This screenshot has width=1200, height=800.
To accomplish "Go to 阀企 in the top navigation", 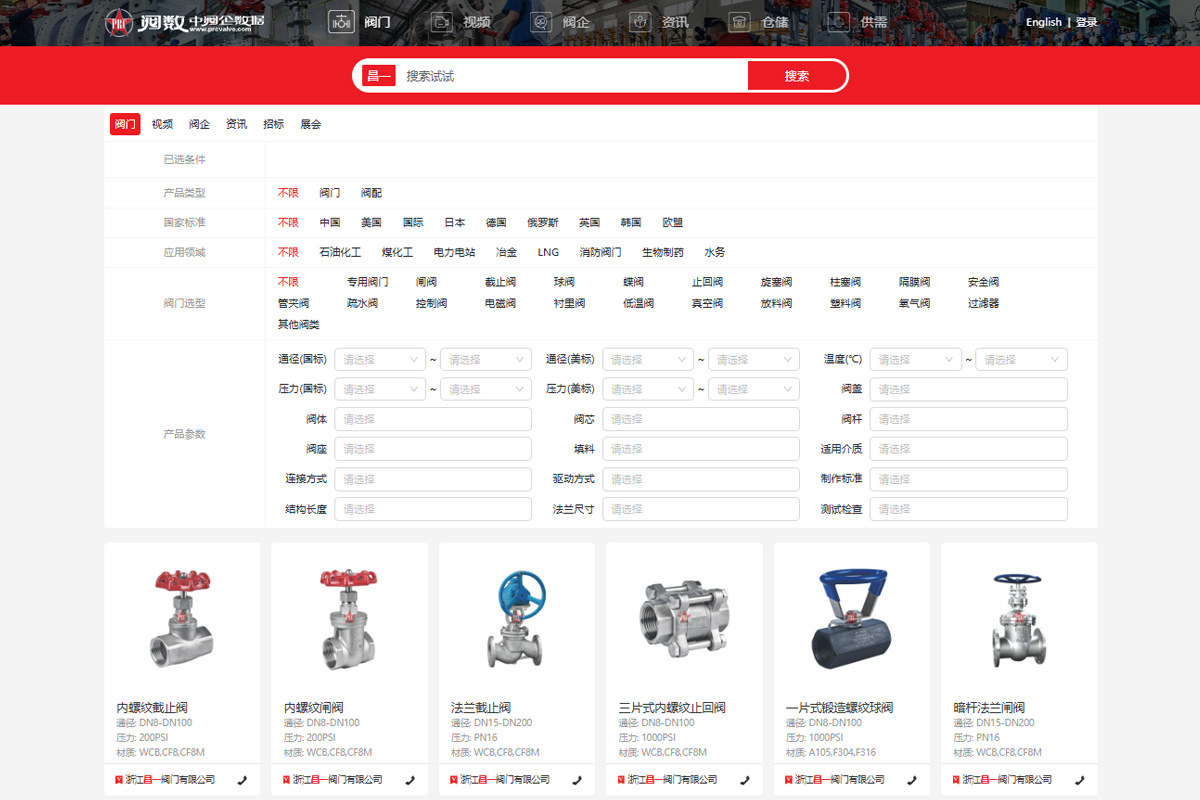I will [559, 22].
